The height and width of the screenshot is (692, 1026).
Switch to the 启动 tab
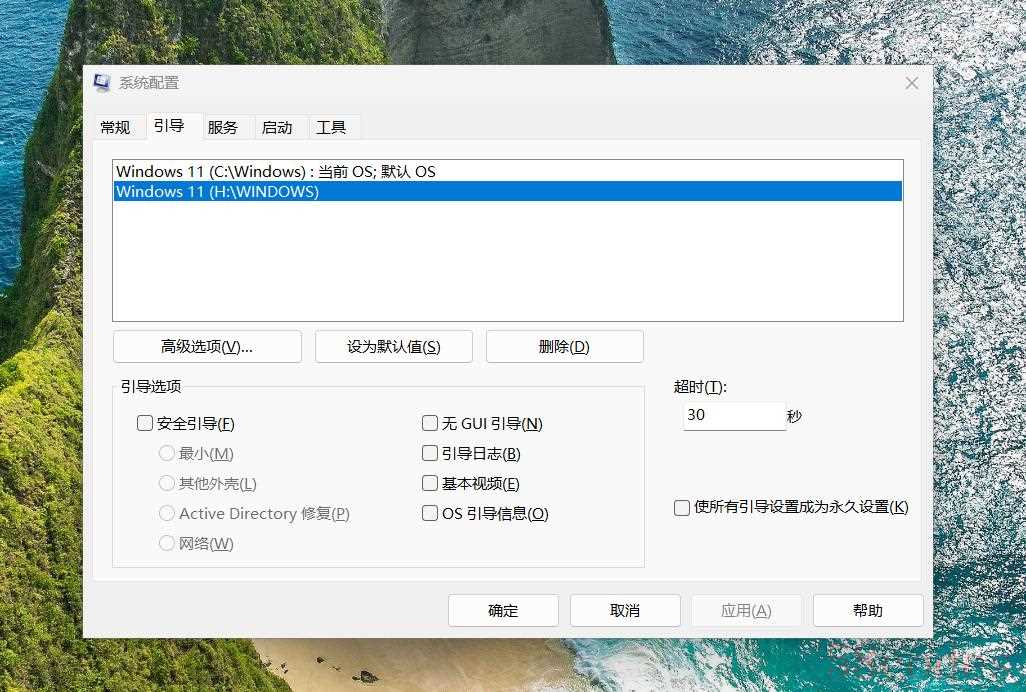[x=277, y=127]
